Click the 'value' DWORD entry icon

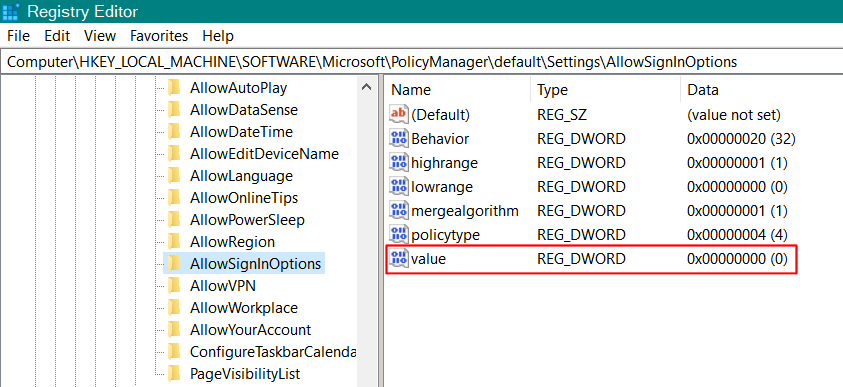click(x=399, y=259)
